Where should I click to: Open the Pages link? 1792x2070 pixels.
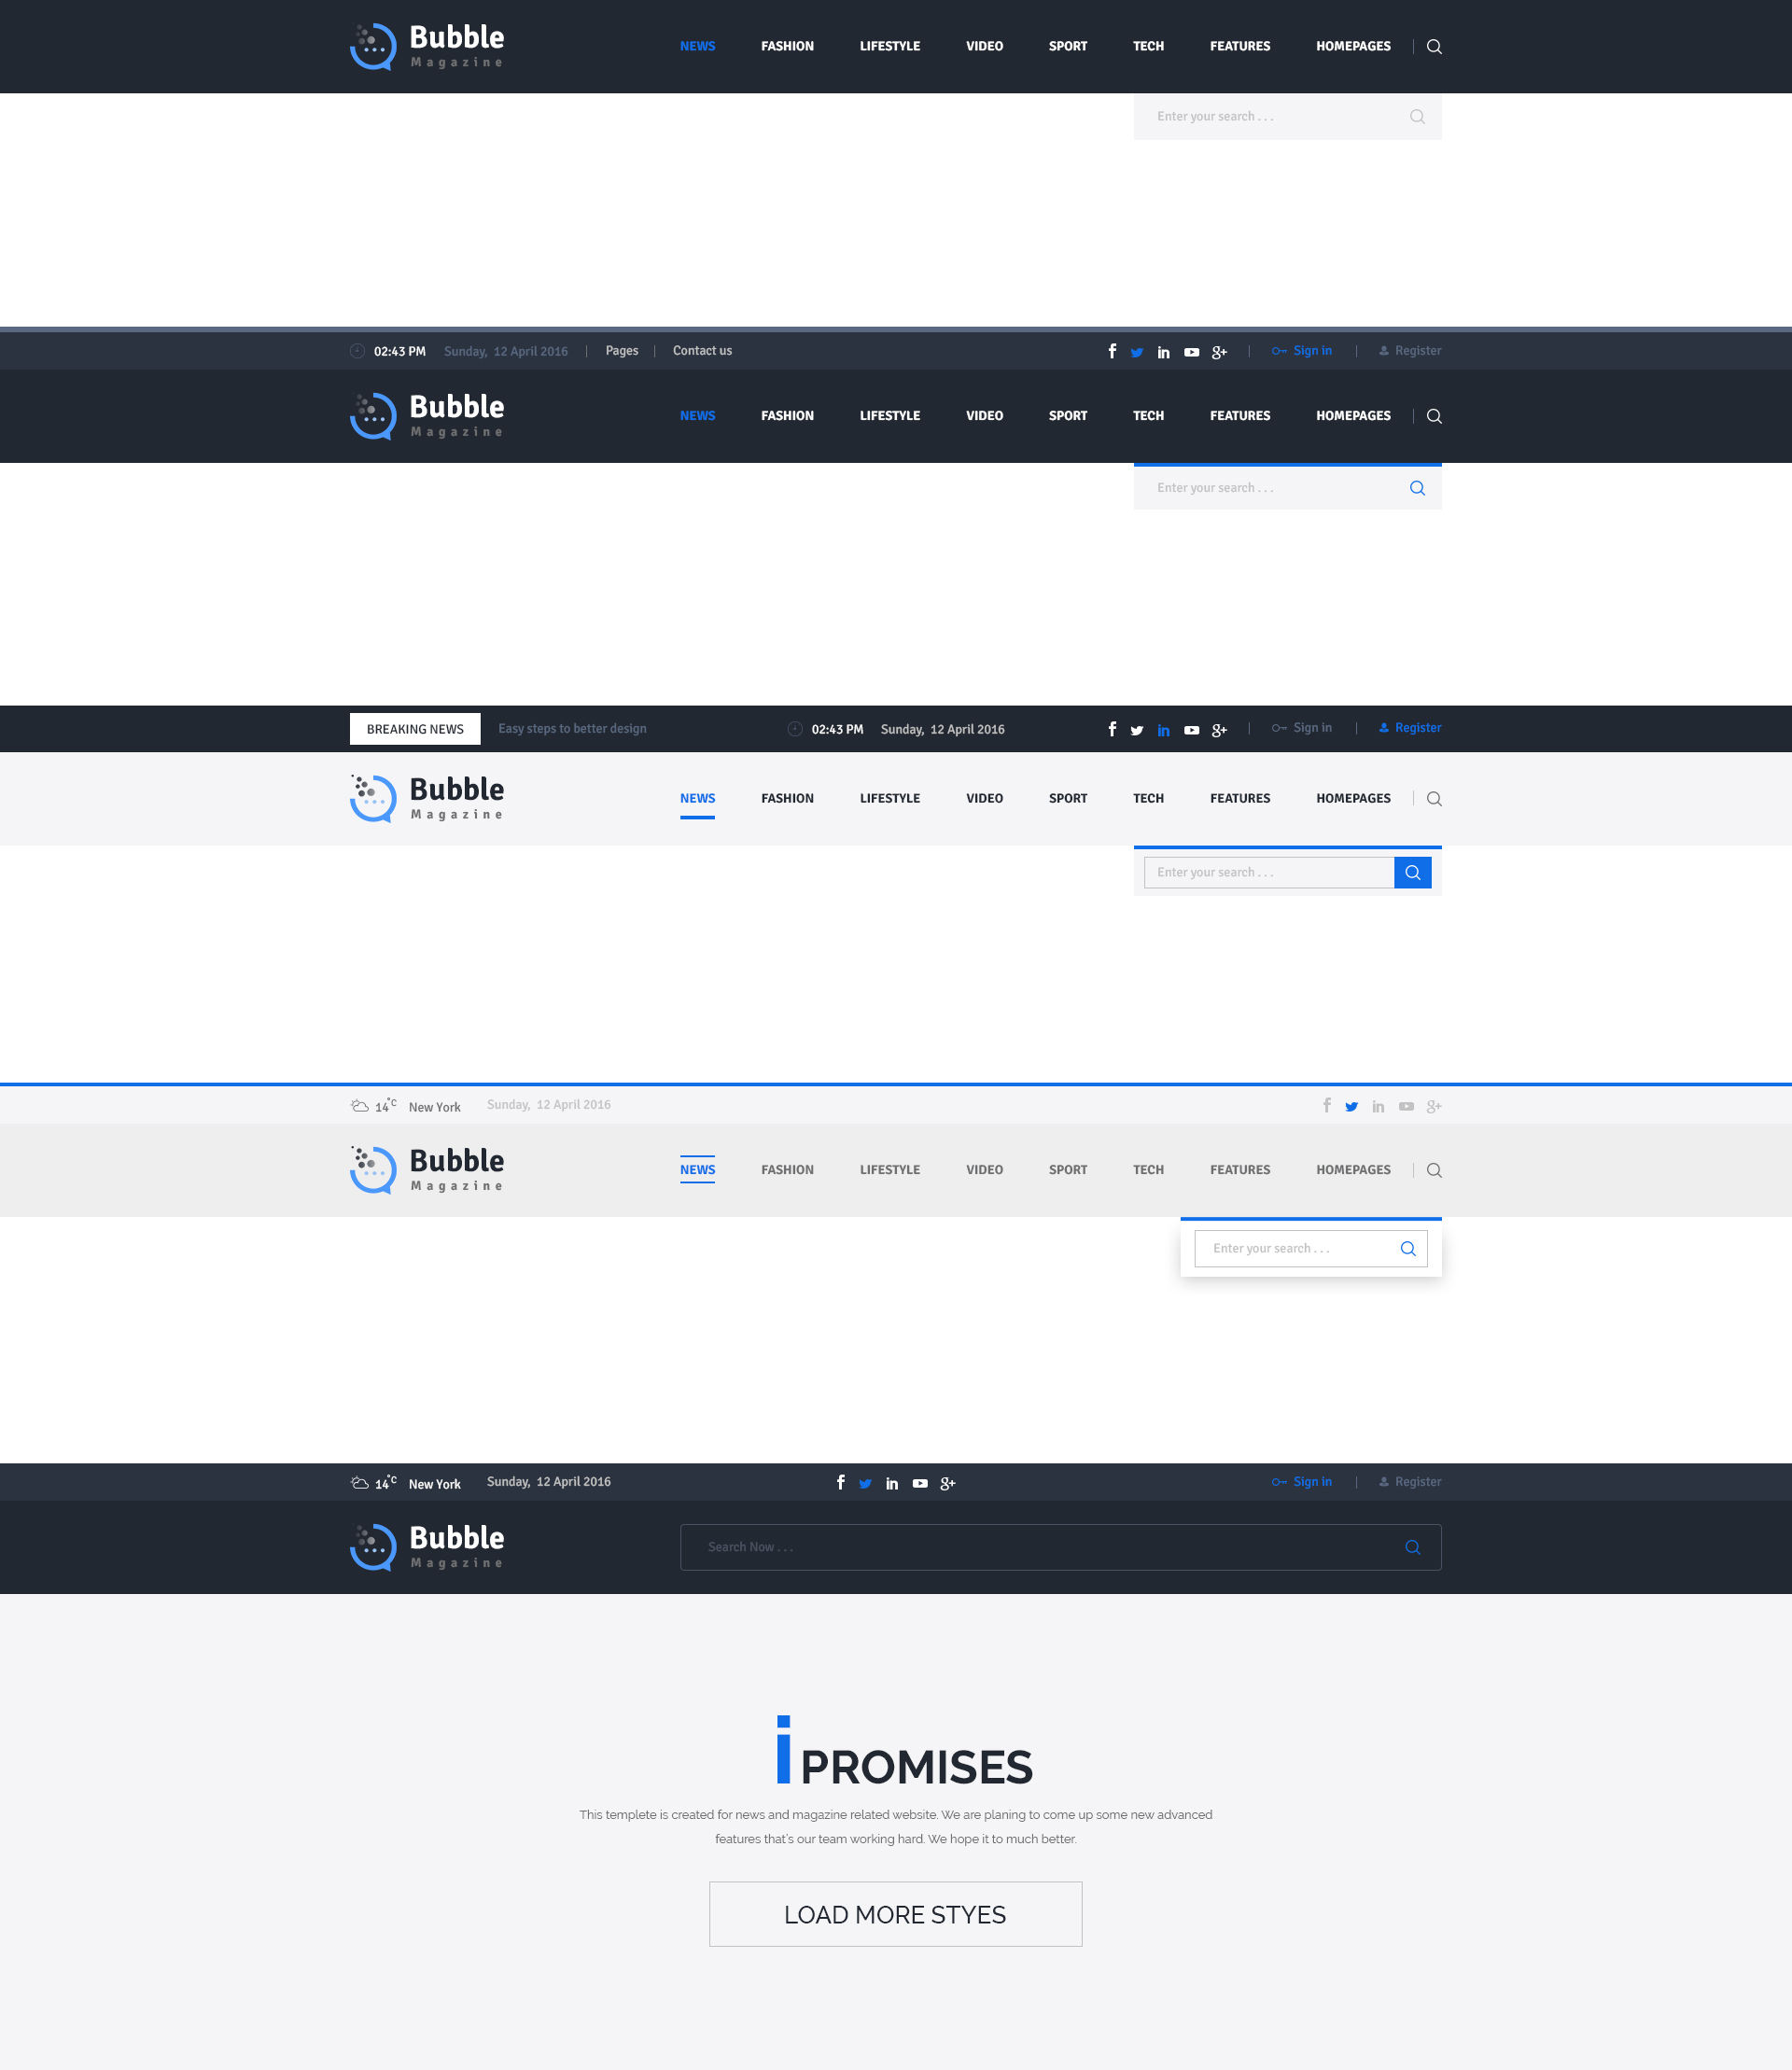[621, 351]
